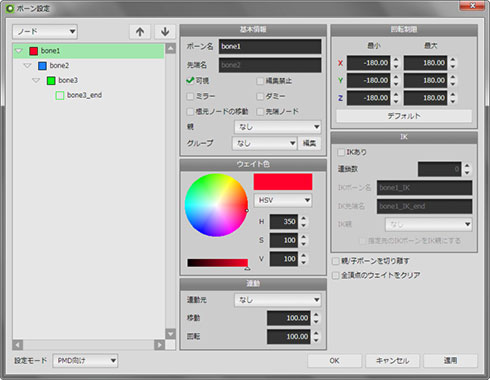
Task: Click the IKボーン名 field bone1_IK
Action: (x=425, y=188)
